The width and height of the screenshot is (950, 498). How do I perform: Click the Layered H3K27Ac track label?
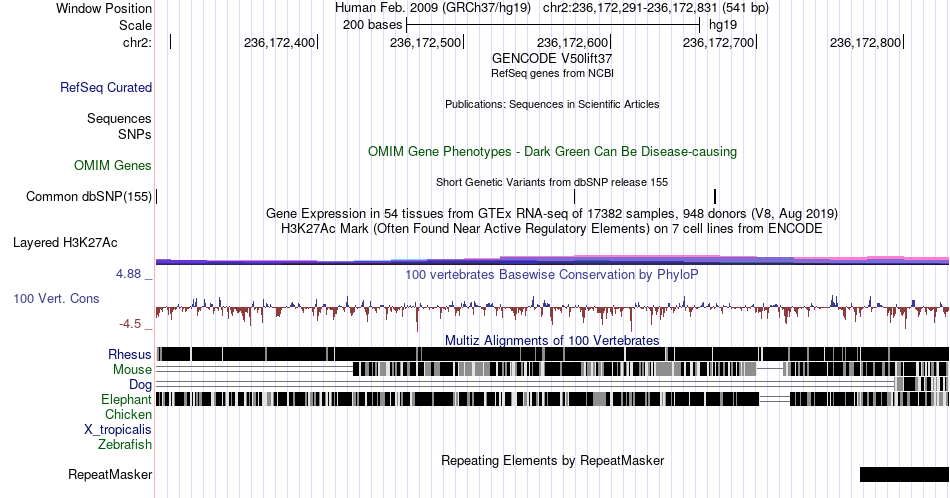[65, 242]
